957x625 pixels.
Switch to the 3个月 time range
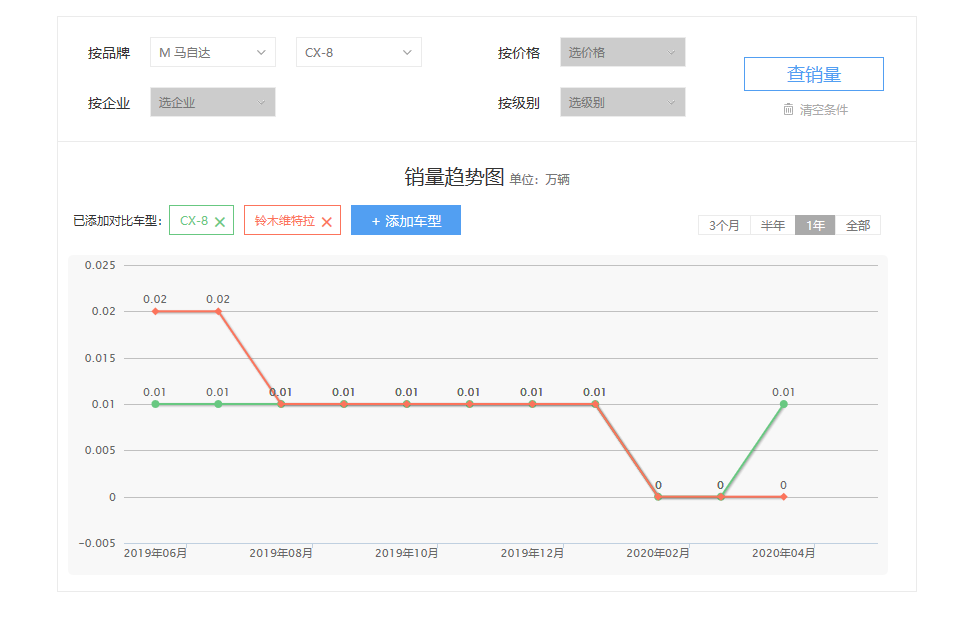[x=724, y=225]
